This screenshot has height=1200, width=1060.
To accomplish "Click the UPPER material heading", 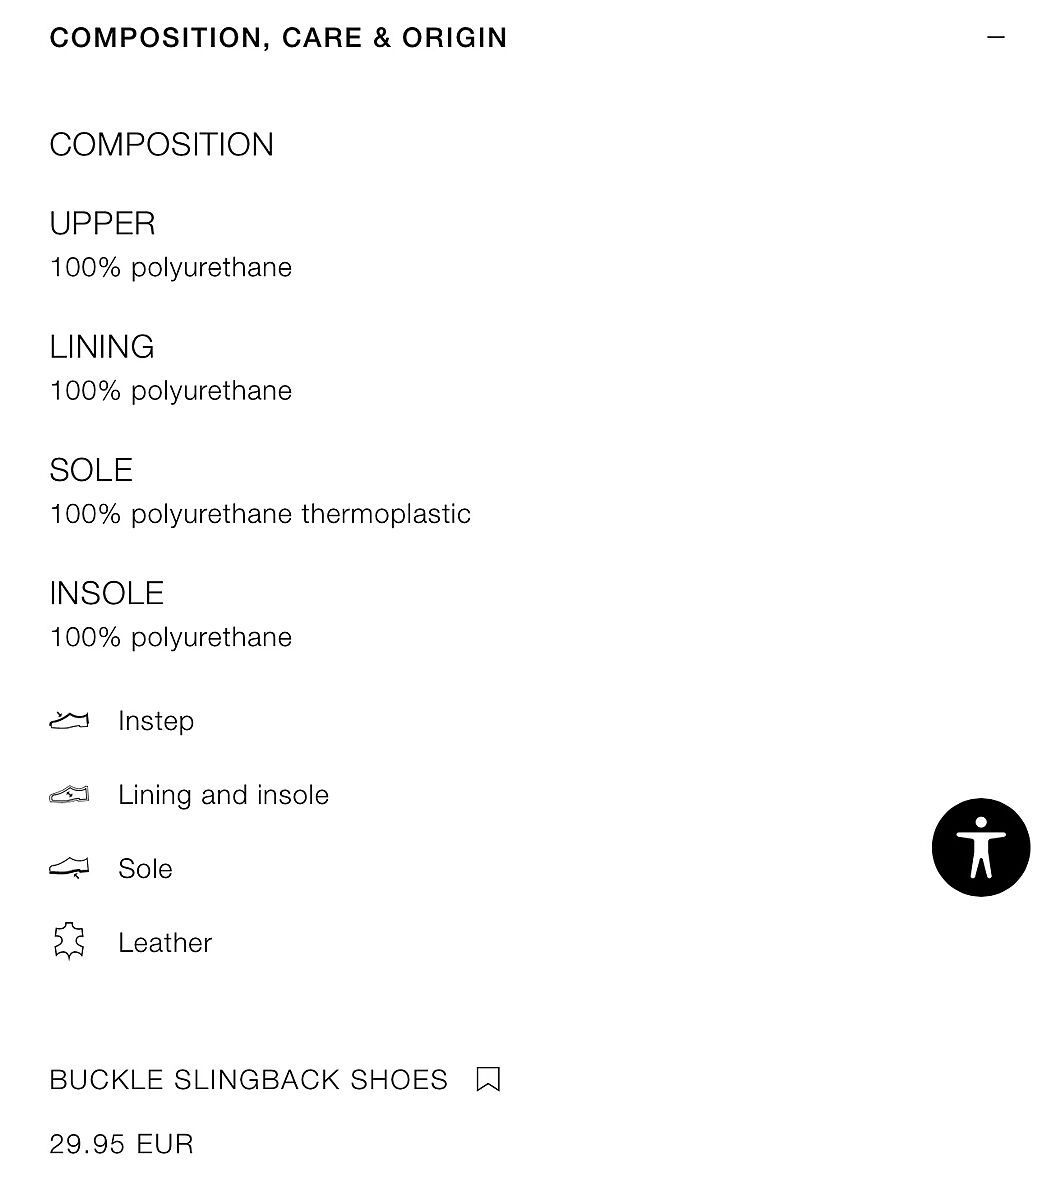I will 102,223.
